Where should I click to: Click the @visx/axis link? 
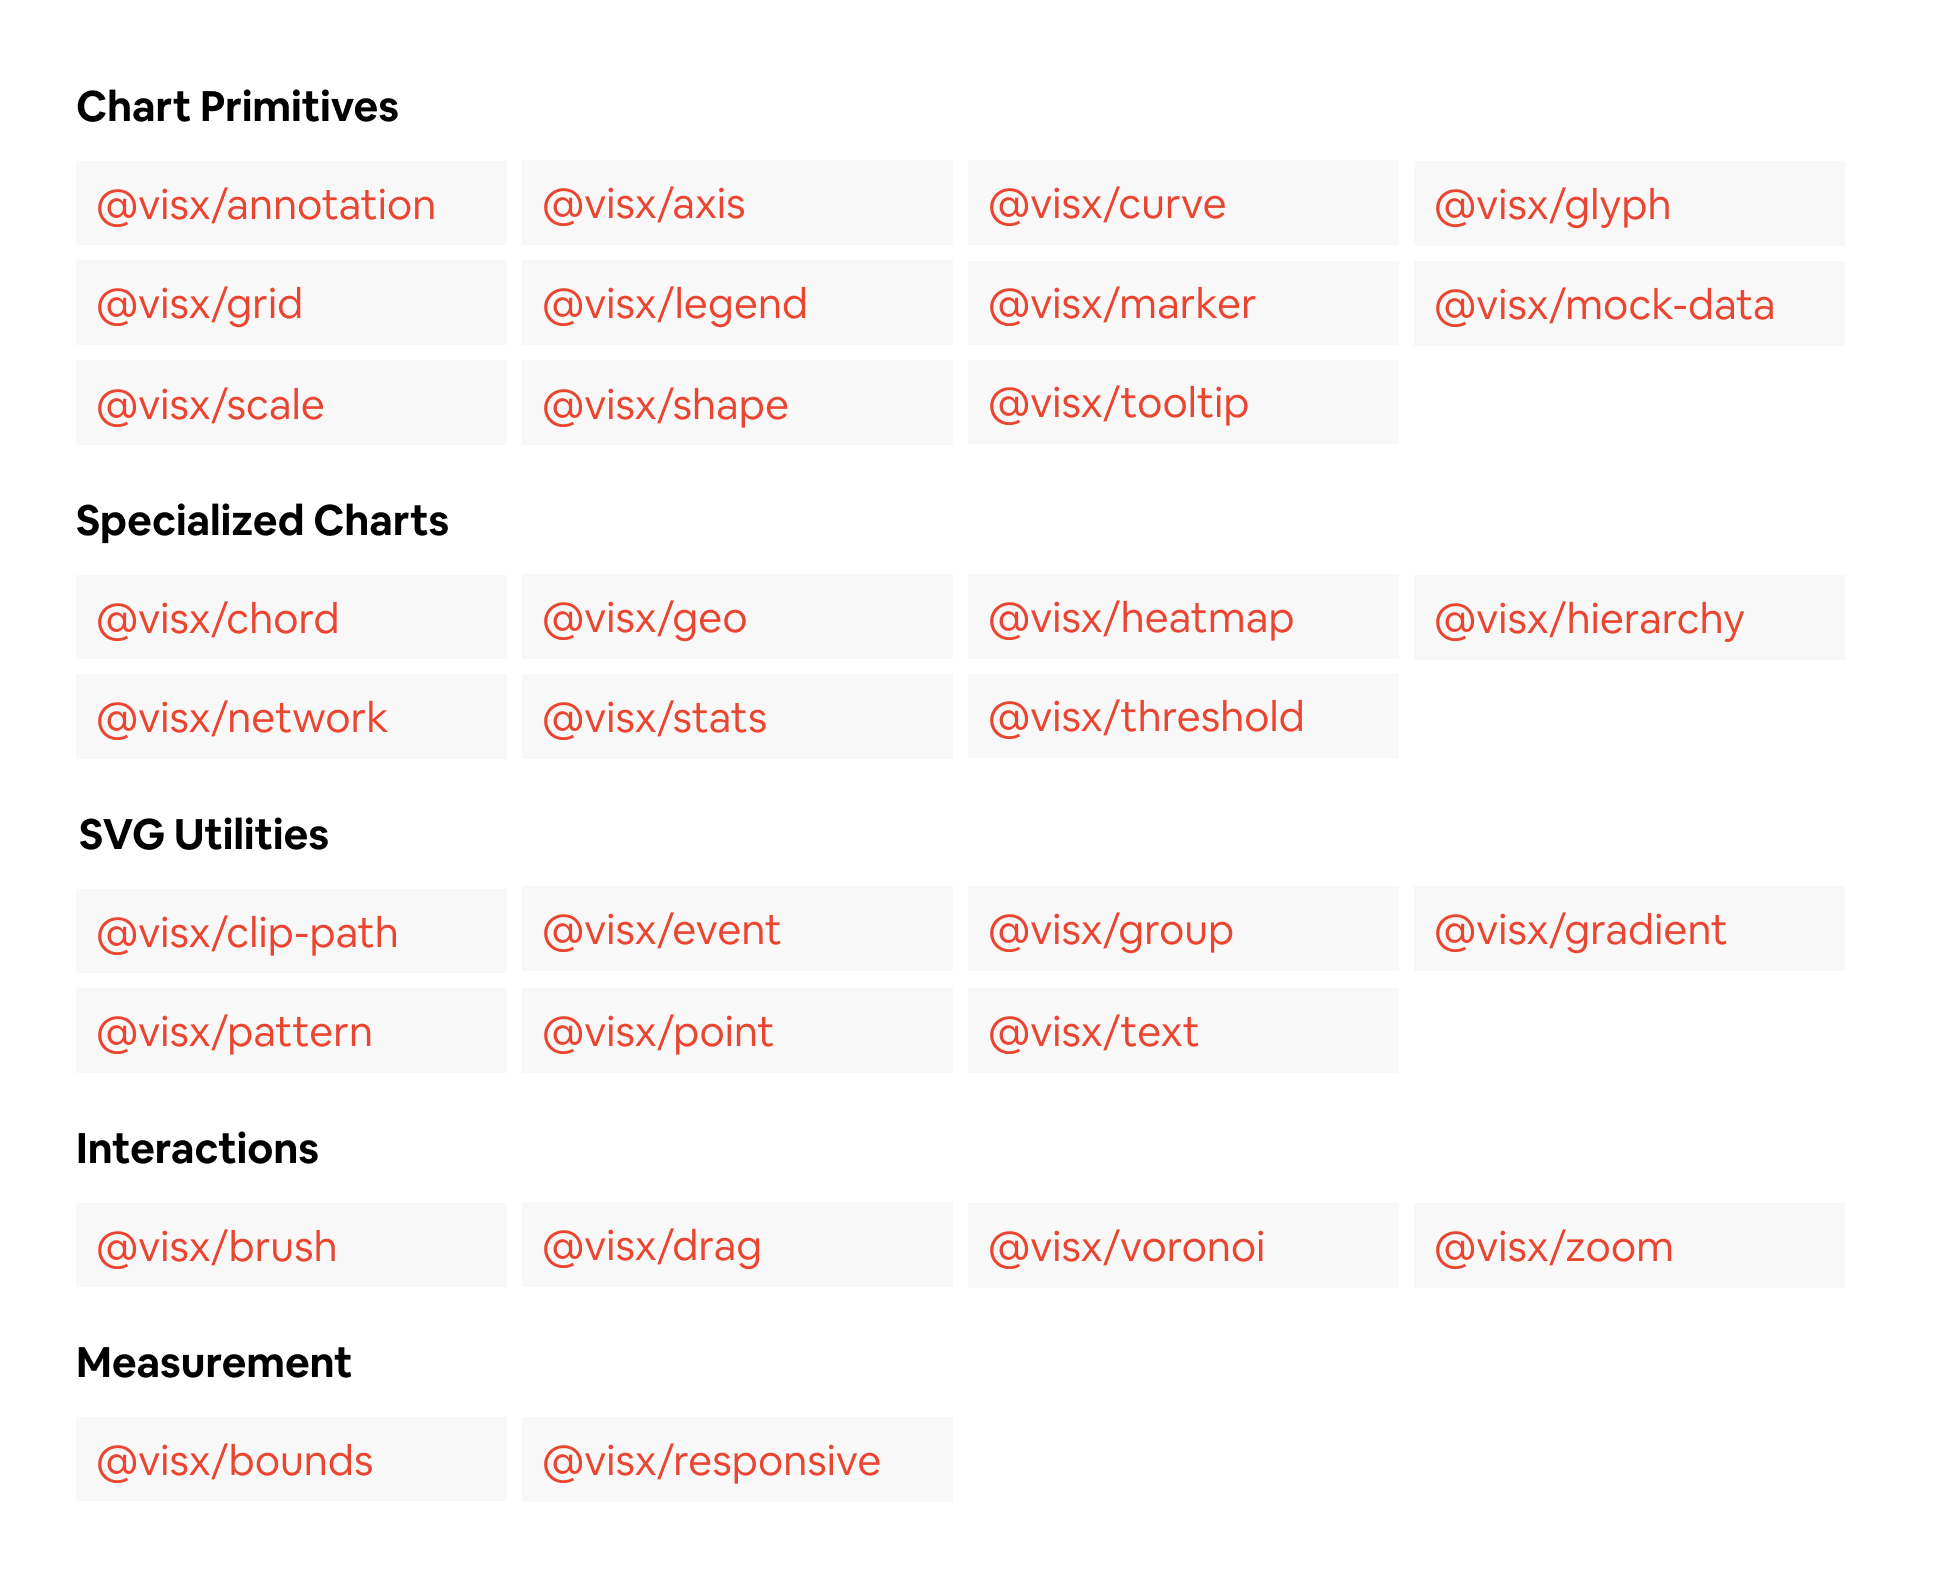click(645, 204)
